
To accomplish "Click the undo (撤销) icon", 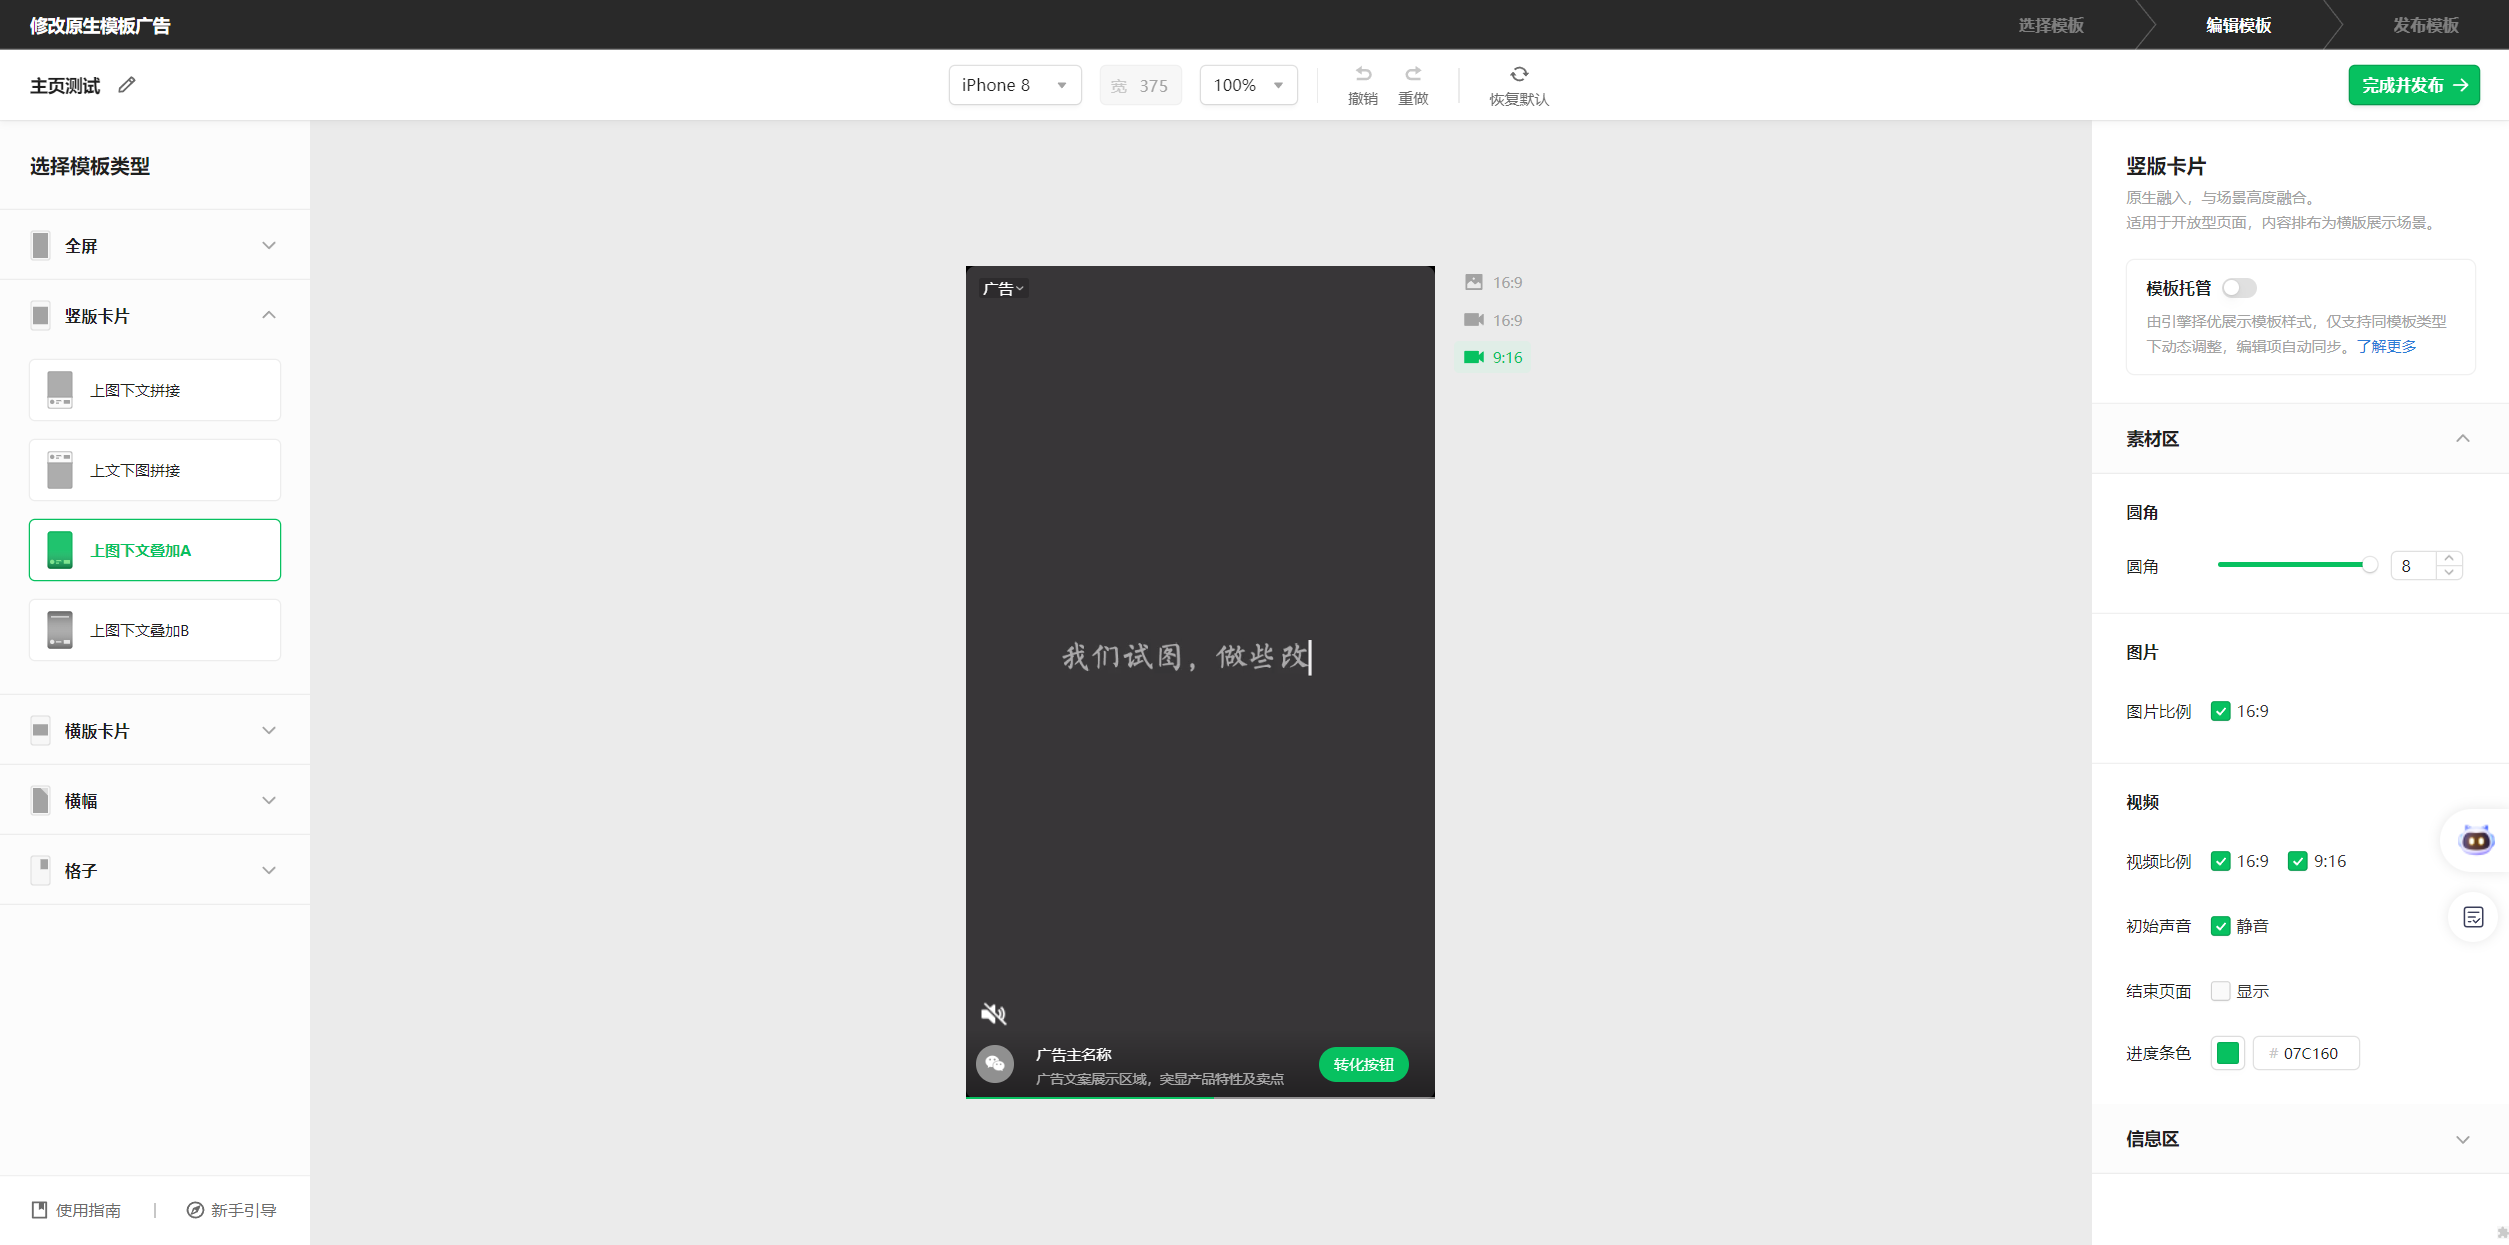I will pos(1363,75).
